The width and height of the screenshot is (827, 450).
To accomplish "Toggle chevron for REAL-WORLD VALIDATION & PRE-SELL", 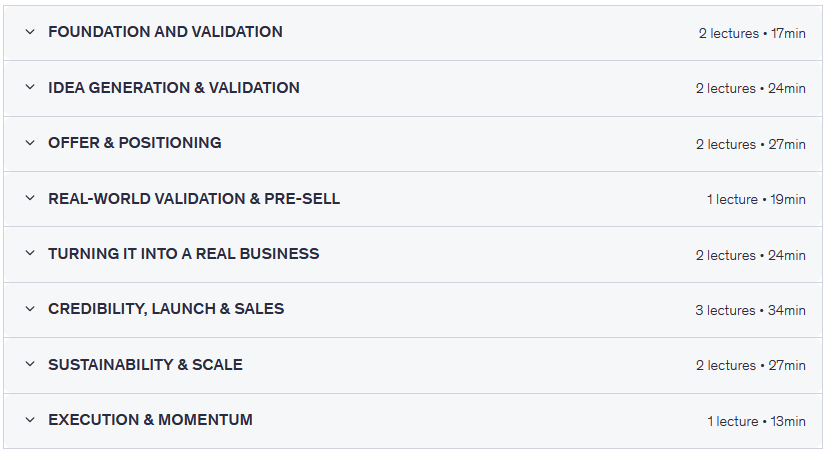I will [x=30, y=199].
